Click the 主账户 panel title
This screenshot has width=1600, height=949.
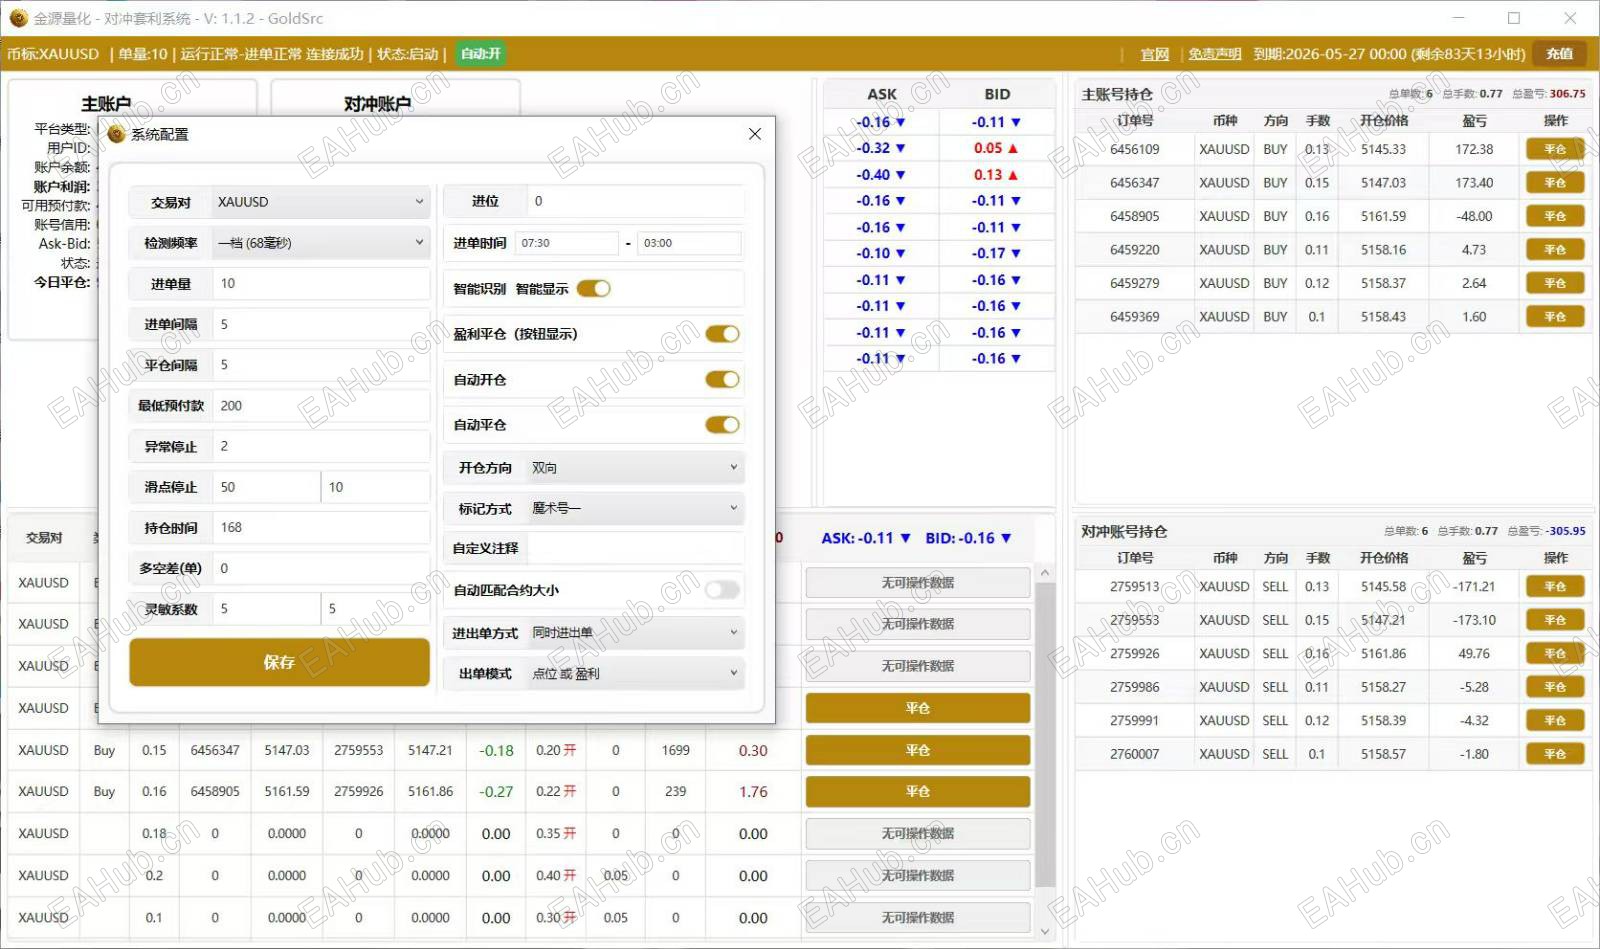coord(106,104)
